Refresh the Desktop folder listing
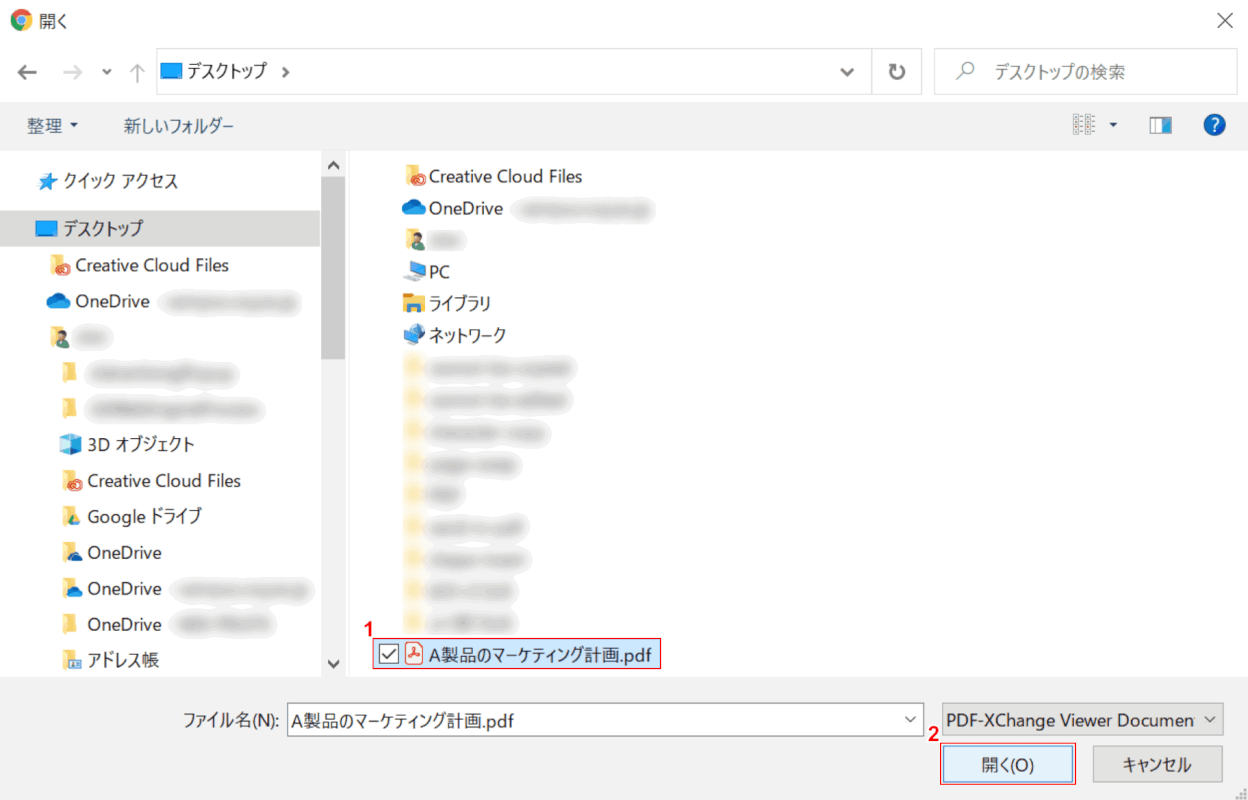This screenshot has width=1248, height=800. tap(897, 72)
